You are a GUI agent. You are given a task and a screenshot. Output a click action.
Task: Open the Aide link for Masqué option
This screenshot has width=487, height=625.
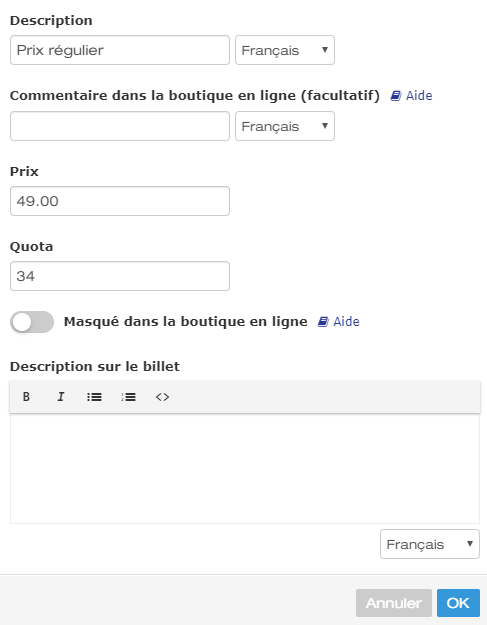[346, 322]
